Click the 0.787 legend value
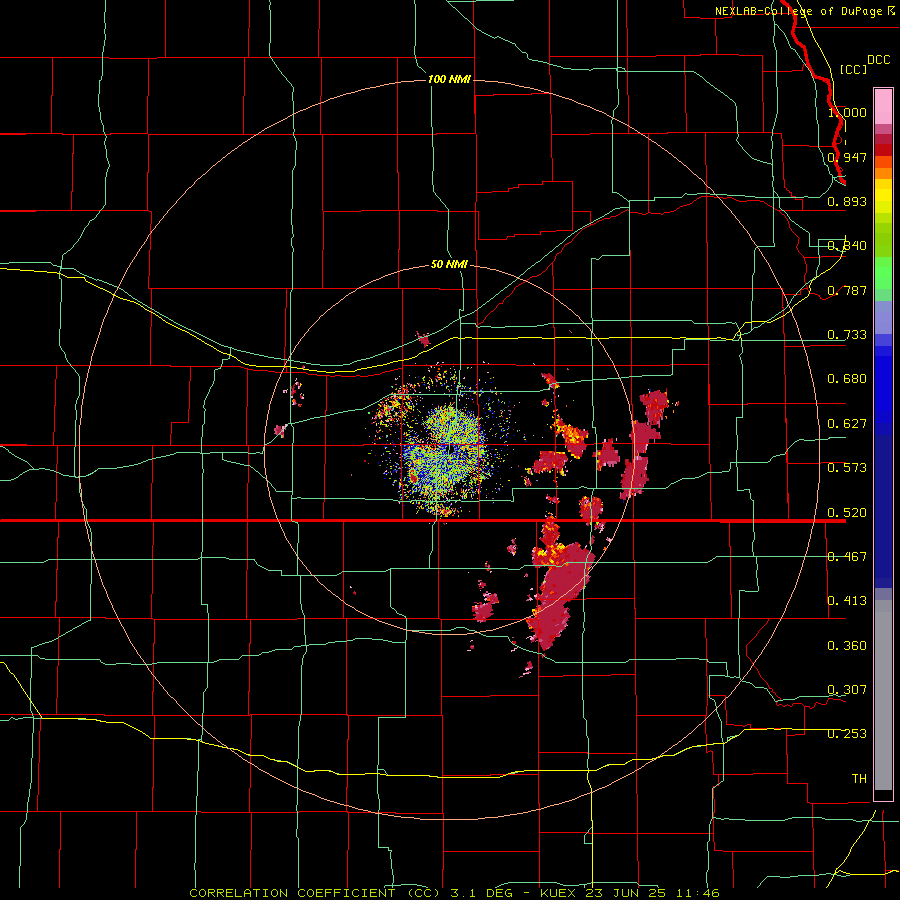900x900 pixels. click(x=847, y=290)
